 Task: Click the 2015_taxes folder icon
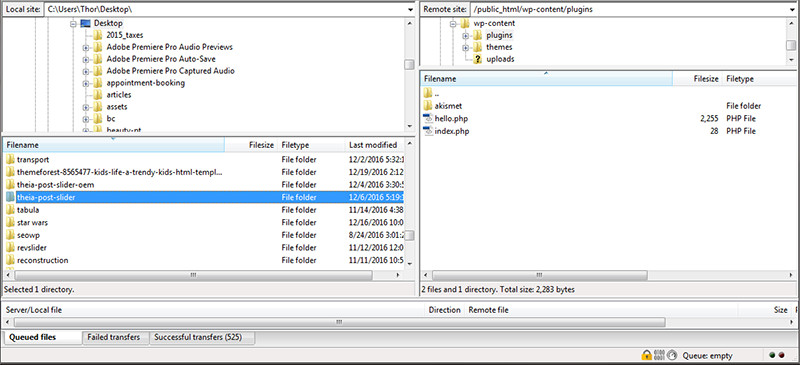98,35
